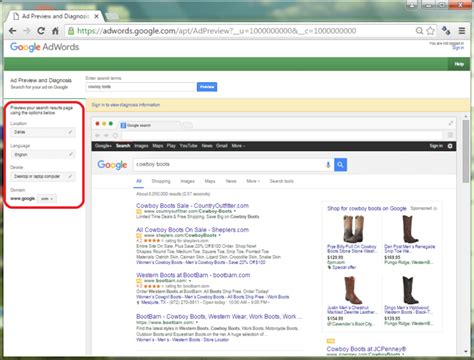Click Google+ in the black bar
This screenshot has width=474, height=360.
pyautogui.click(x=103, y=146)
